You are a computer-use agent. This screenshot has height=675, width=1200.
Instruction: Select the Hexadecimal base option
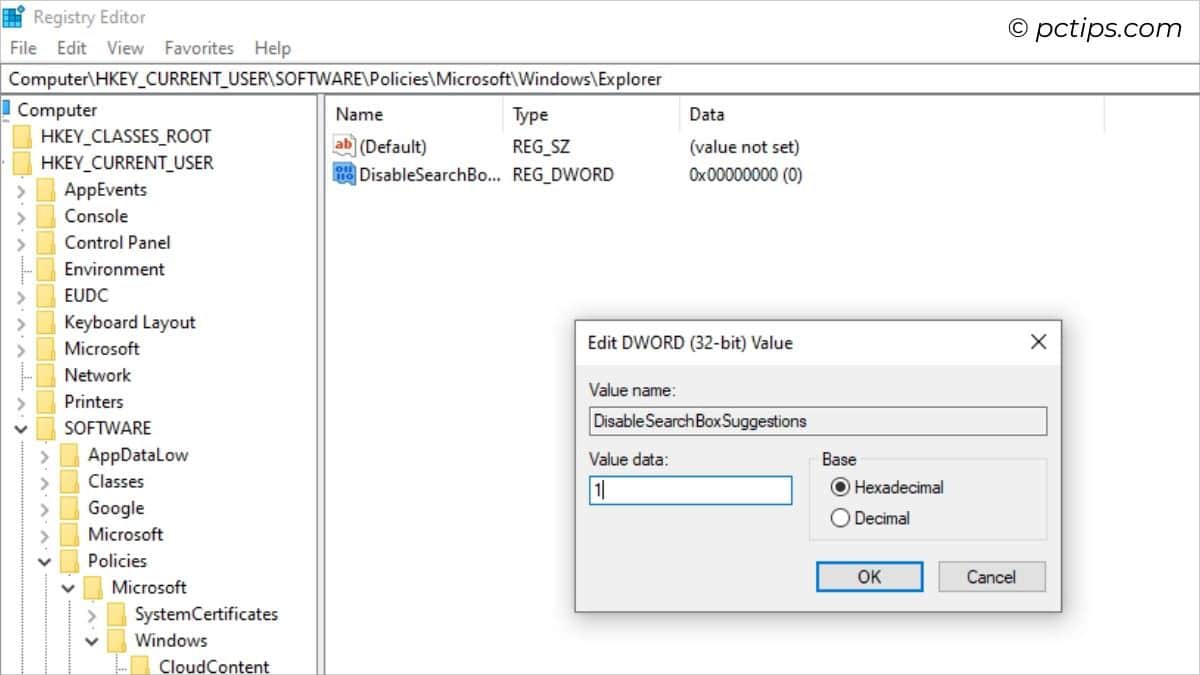tap(838, 488)
